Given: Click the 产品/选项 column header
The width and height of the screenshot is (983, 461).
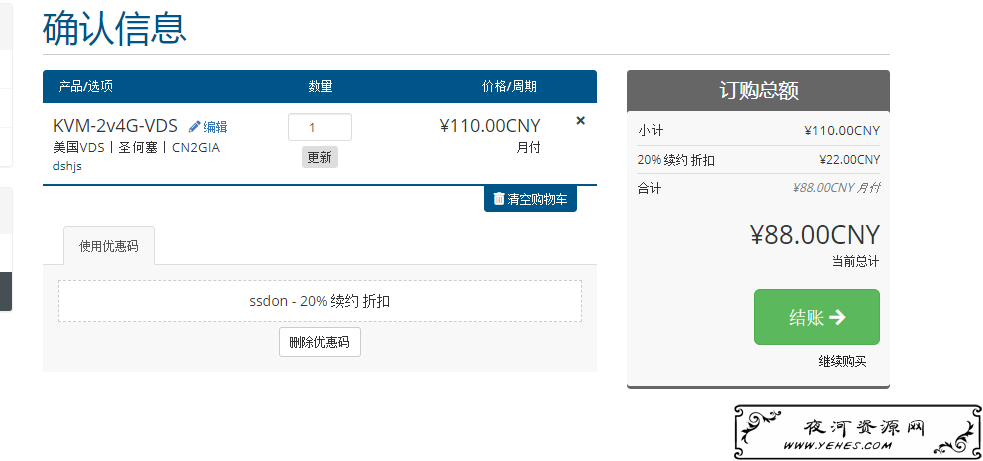Looking at the screenshot, I should coord(86,87).
